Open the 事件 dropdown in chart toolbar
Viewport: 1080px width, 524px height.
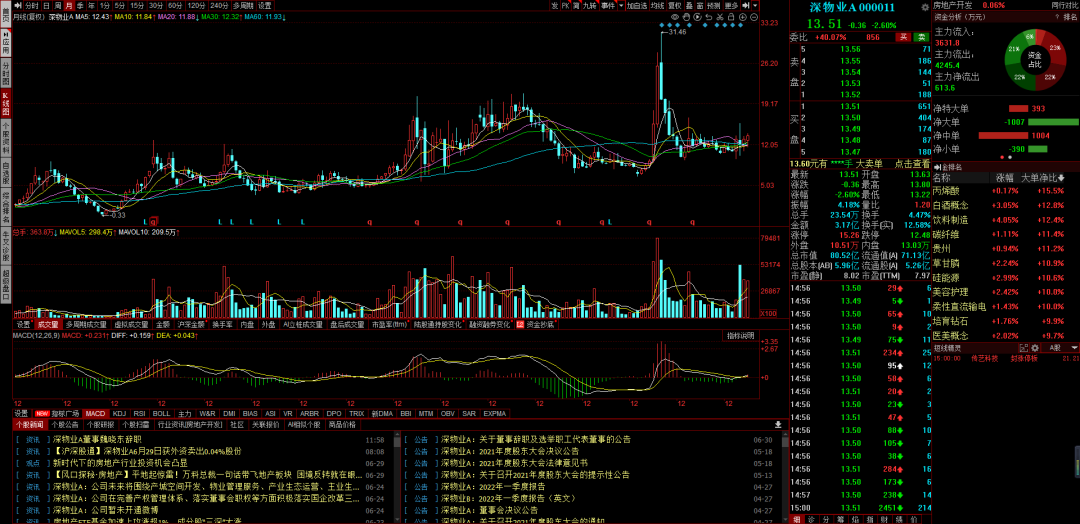pyautogui.click(x=609, y=5)
